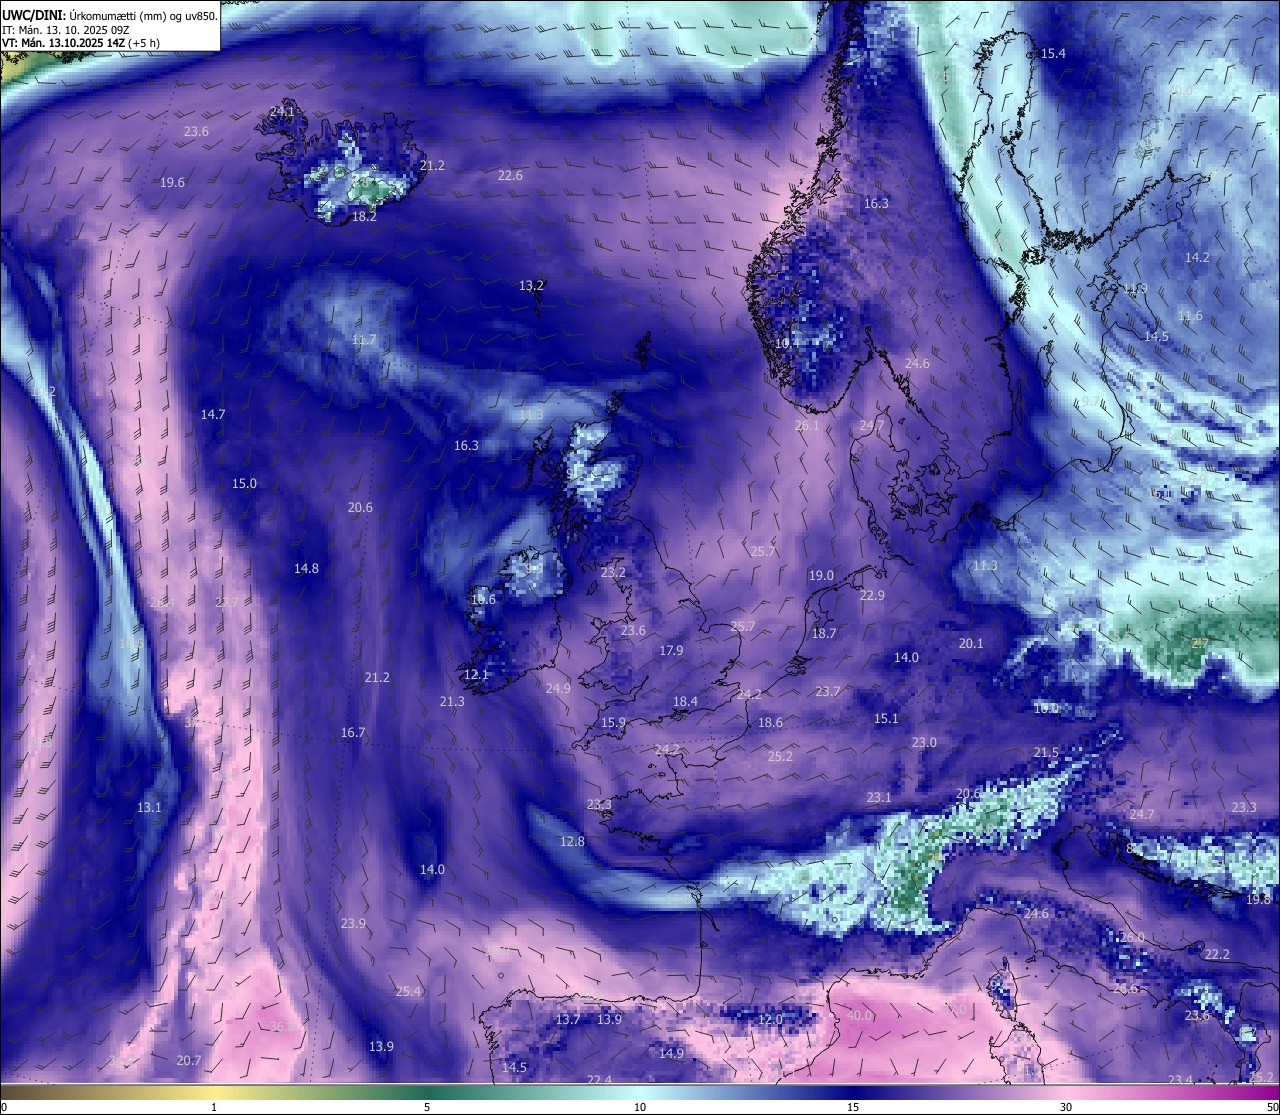The width and height of the screenshot is (1280, 1115).
Task: Click the 13.1 value label
Action: click(149, 807)
